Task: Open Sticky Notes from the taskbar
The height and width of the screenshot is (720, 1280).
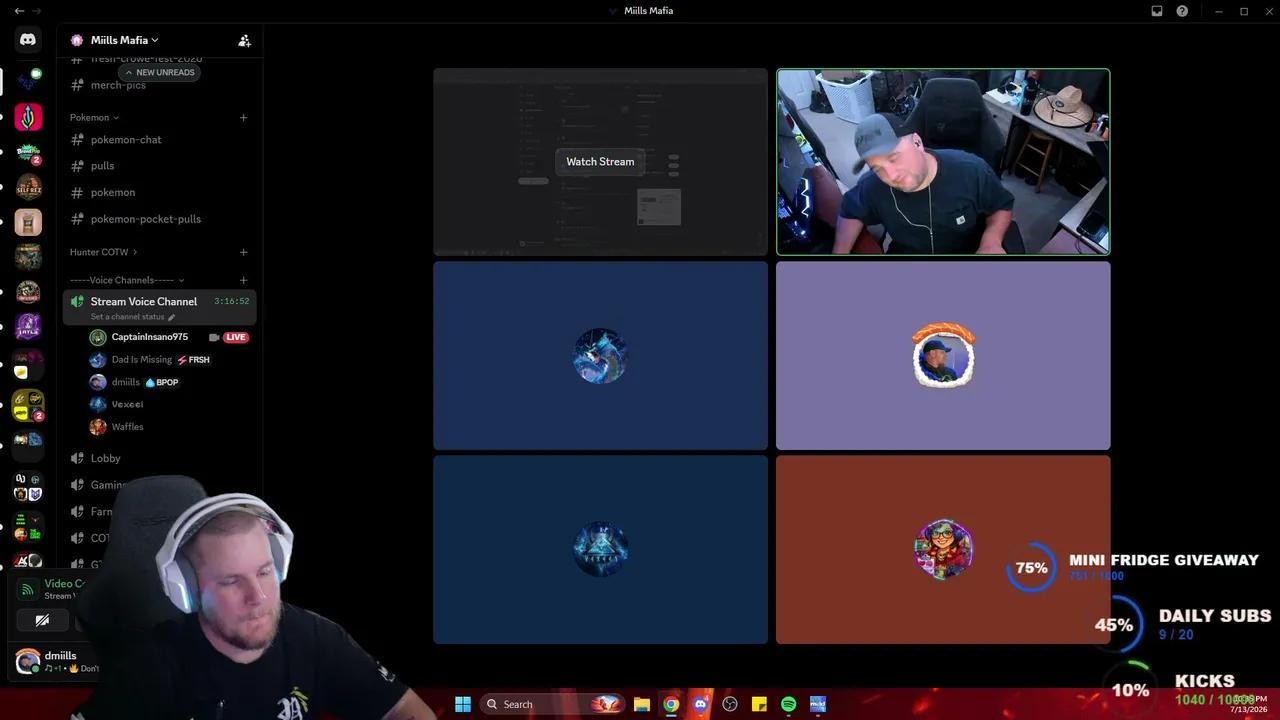Action: (x=759, y=704)
